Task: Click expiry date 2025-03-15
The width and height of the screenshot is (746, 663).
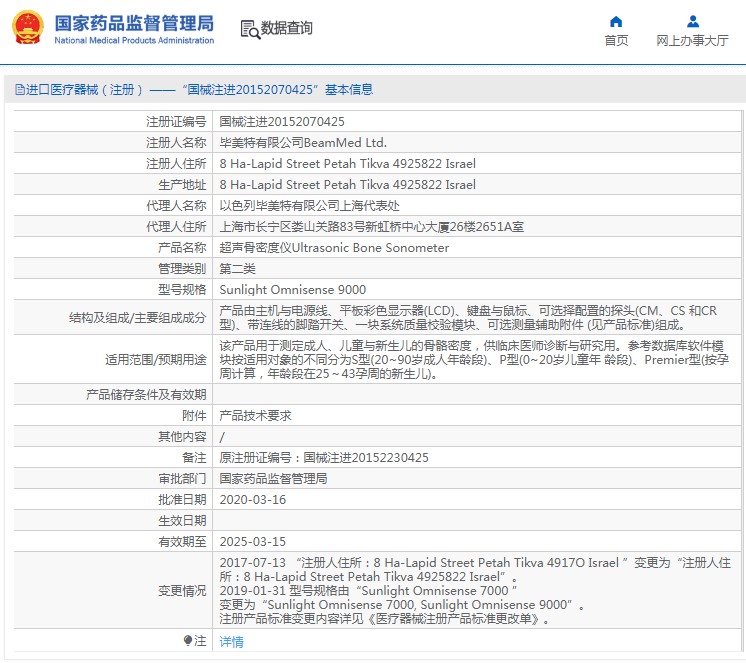Action: pos(253,541)
